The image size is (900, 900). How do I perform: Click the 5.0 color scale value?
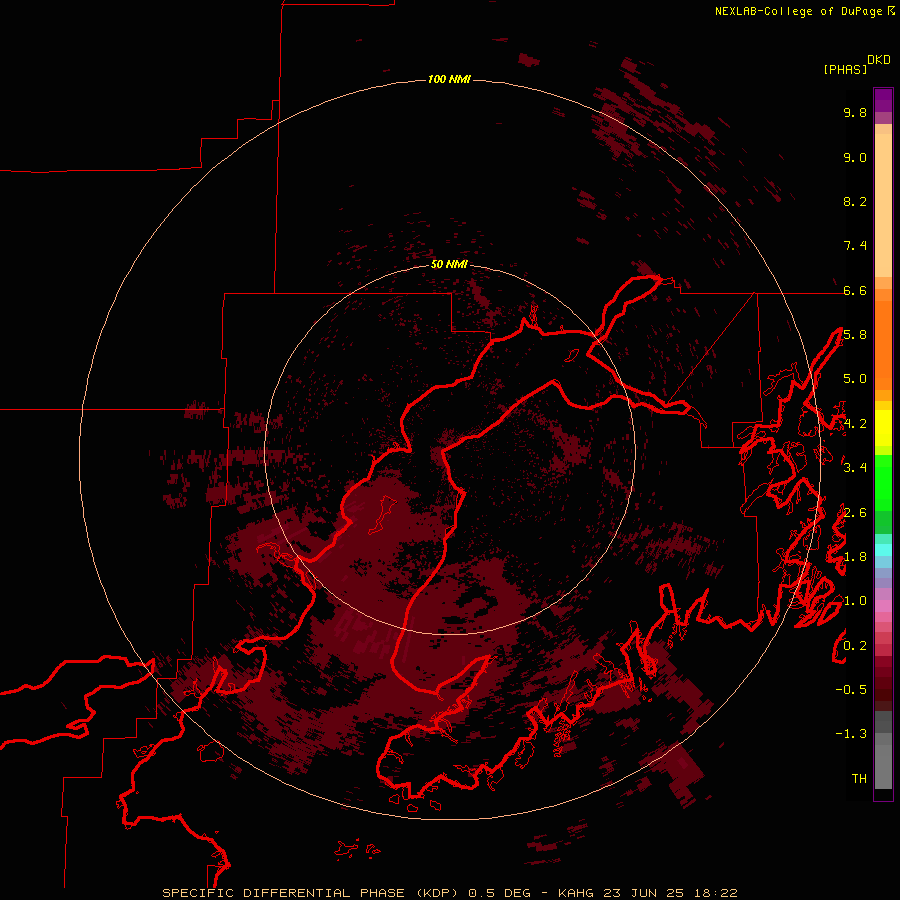[855, 379]
